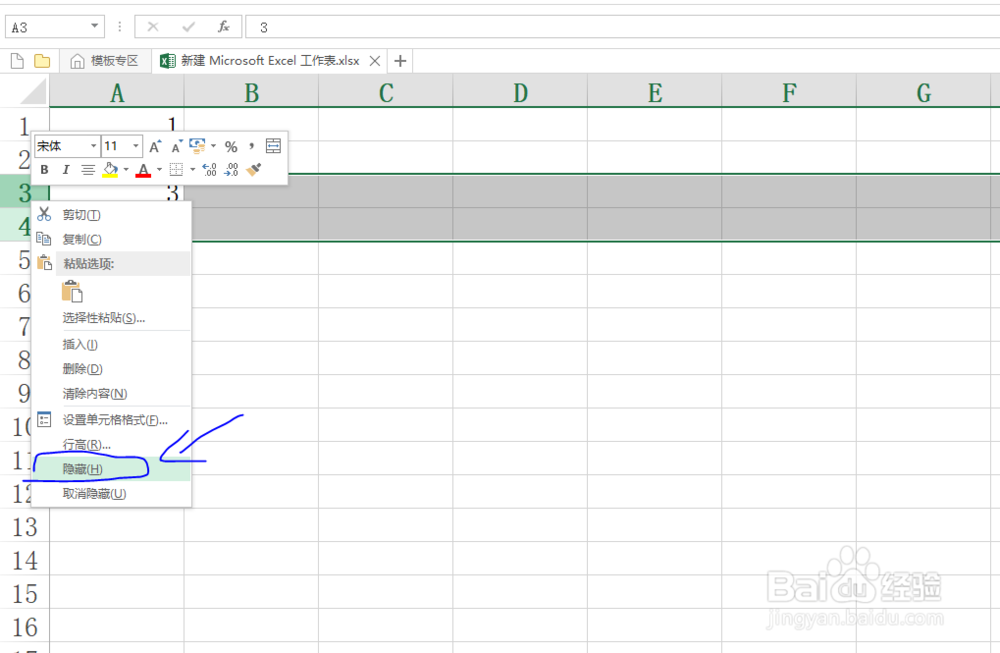The image size is (1000, 653).
Task: Select column F header
Action: [789, 91]
